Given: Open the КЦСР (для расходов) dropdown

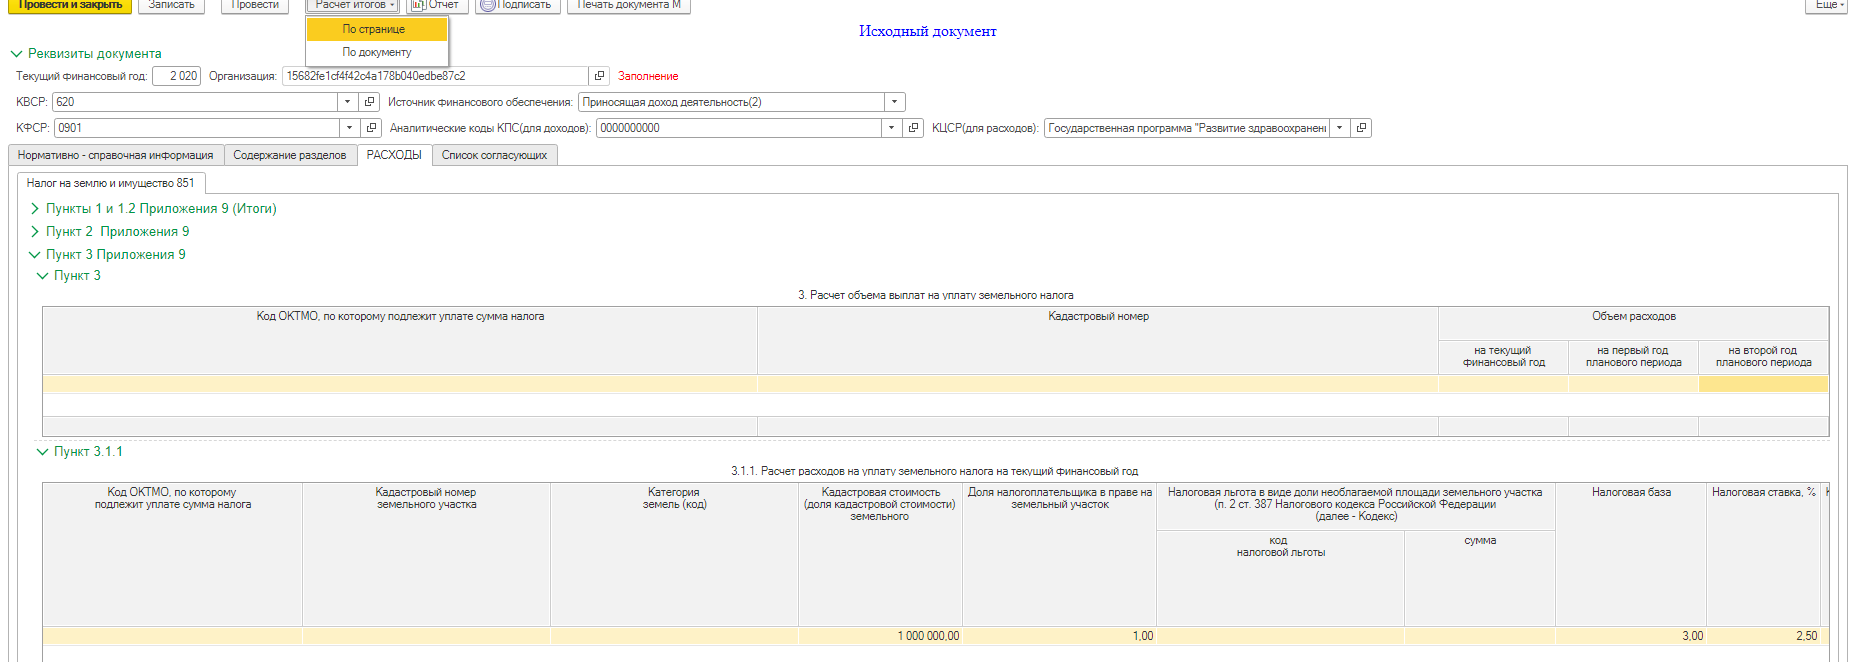Looking at the screenshot, I should [x=1339, y=128].
